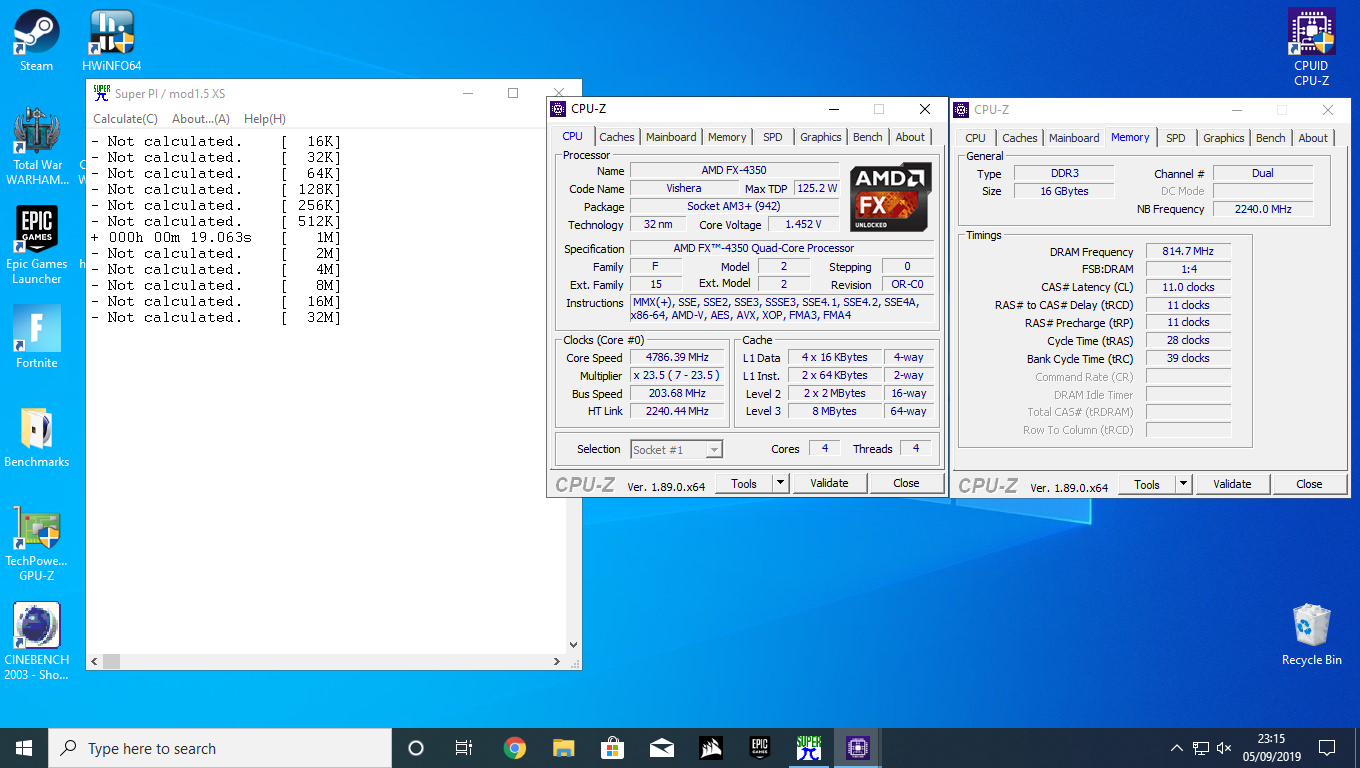Open Memory tab in left CPU-Z window
Viewport: 1360px width, 768px height.
tap(727, 137)
